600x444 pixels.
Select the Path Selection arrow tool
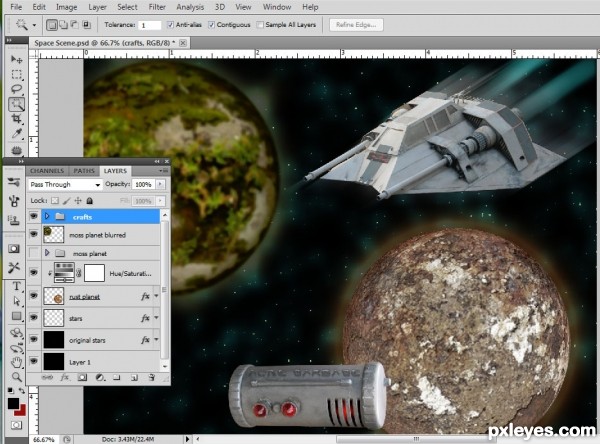click(x=16, y=301)
